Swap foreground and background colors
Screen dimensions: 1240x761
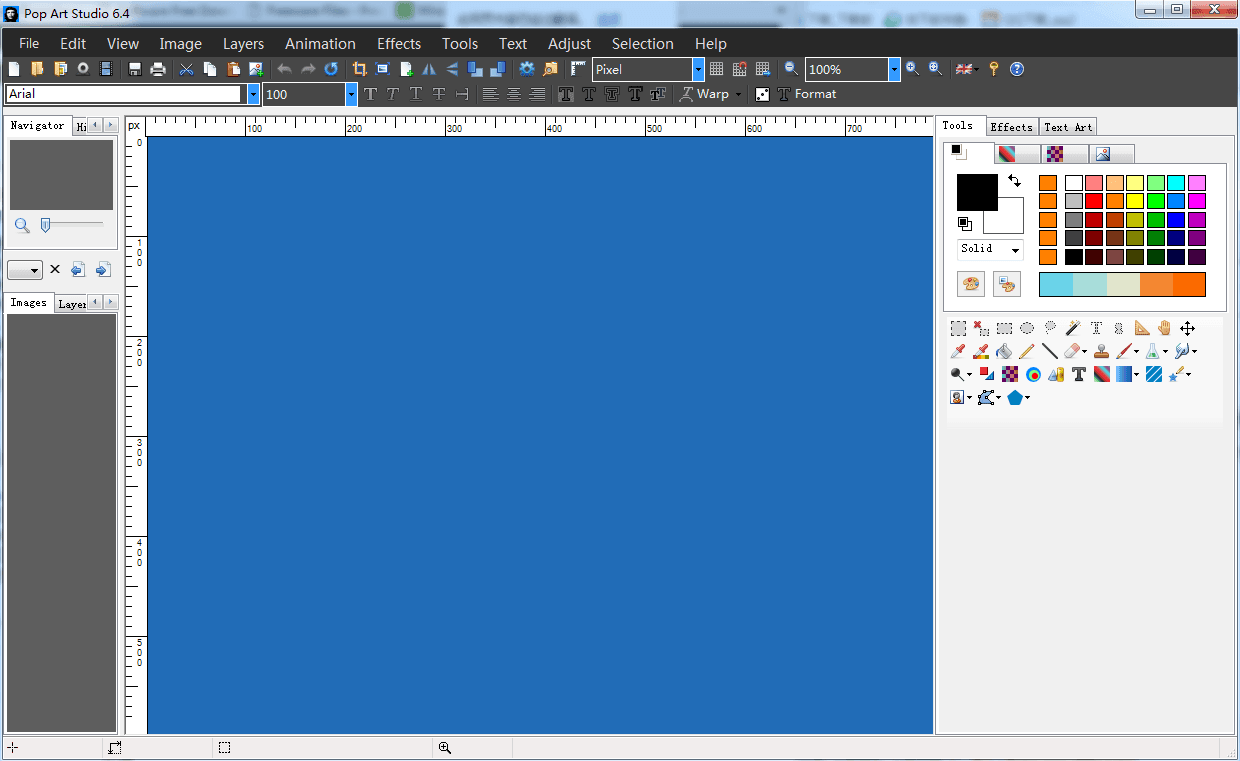(1014, 181)
